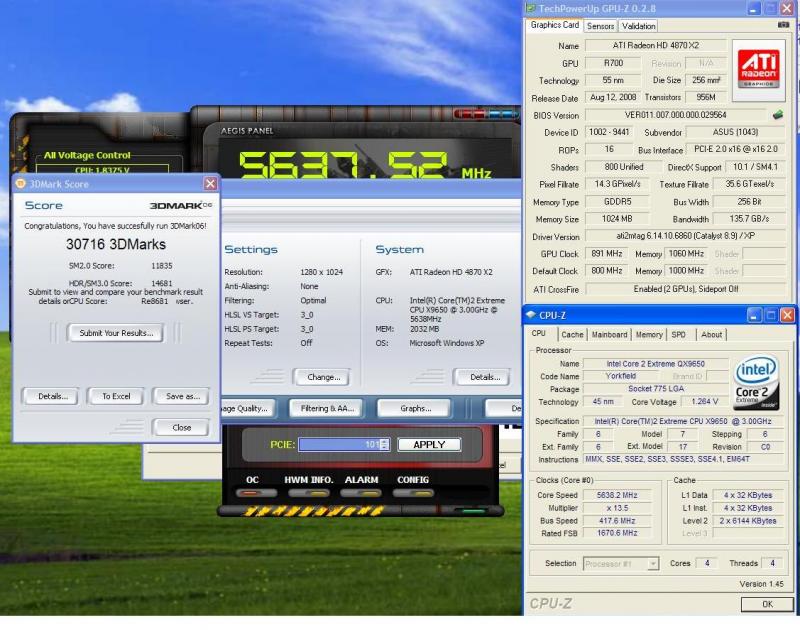Export score with To Excel button
Image resolution: width=800 pixels, height=630 pixels.
pos(116,396)
